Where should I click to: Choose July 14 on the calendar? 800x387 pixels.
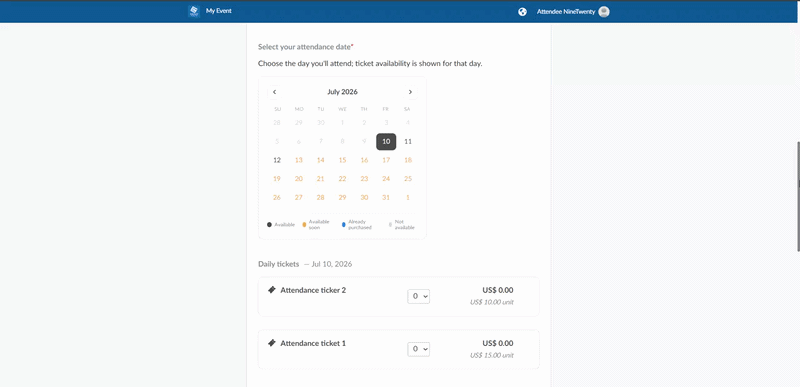[x=320, y=160]
